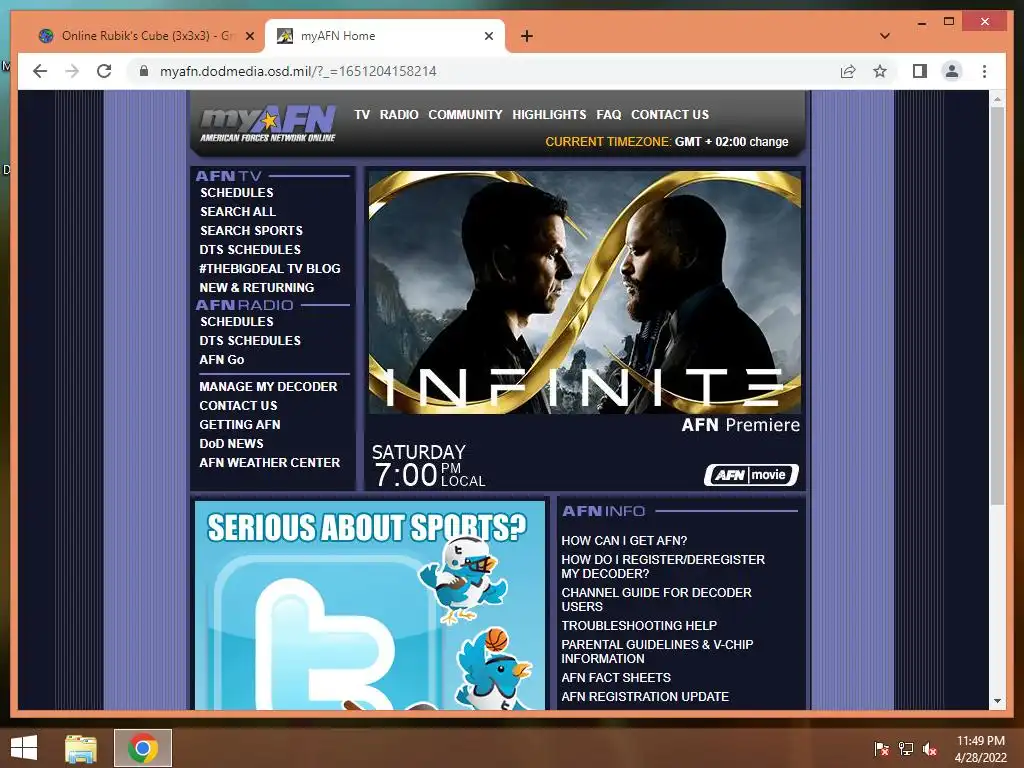Open the Chrome profile menu
Screen dimensions: 1024x768
pyautogui.click(x=952, y=71)
